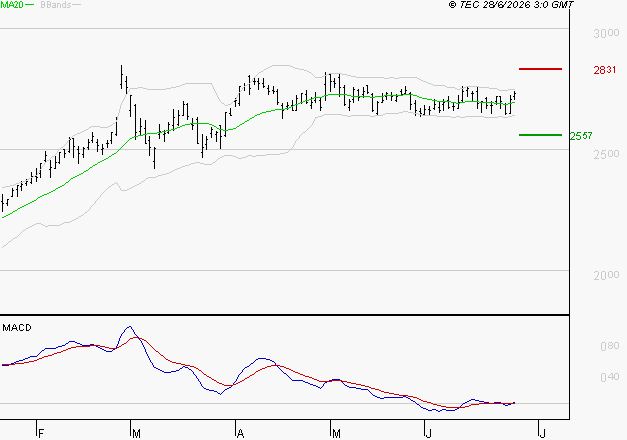Click the A month marker on timeline
The image size is (627, 440).
(x=240, y=434)
